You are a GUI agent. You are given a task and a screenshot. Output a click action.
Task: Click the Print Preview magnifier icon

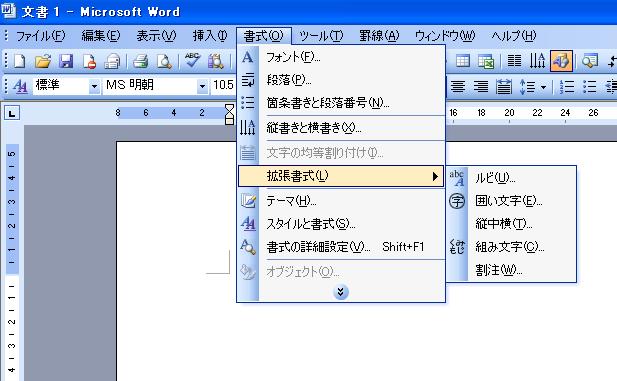point(164,61)
